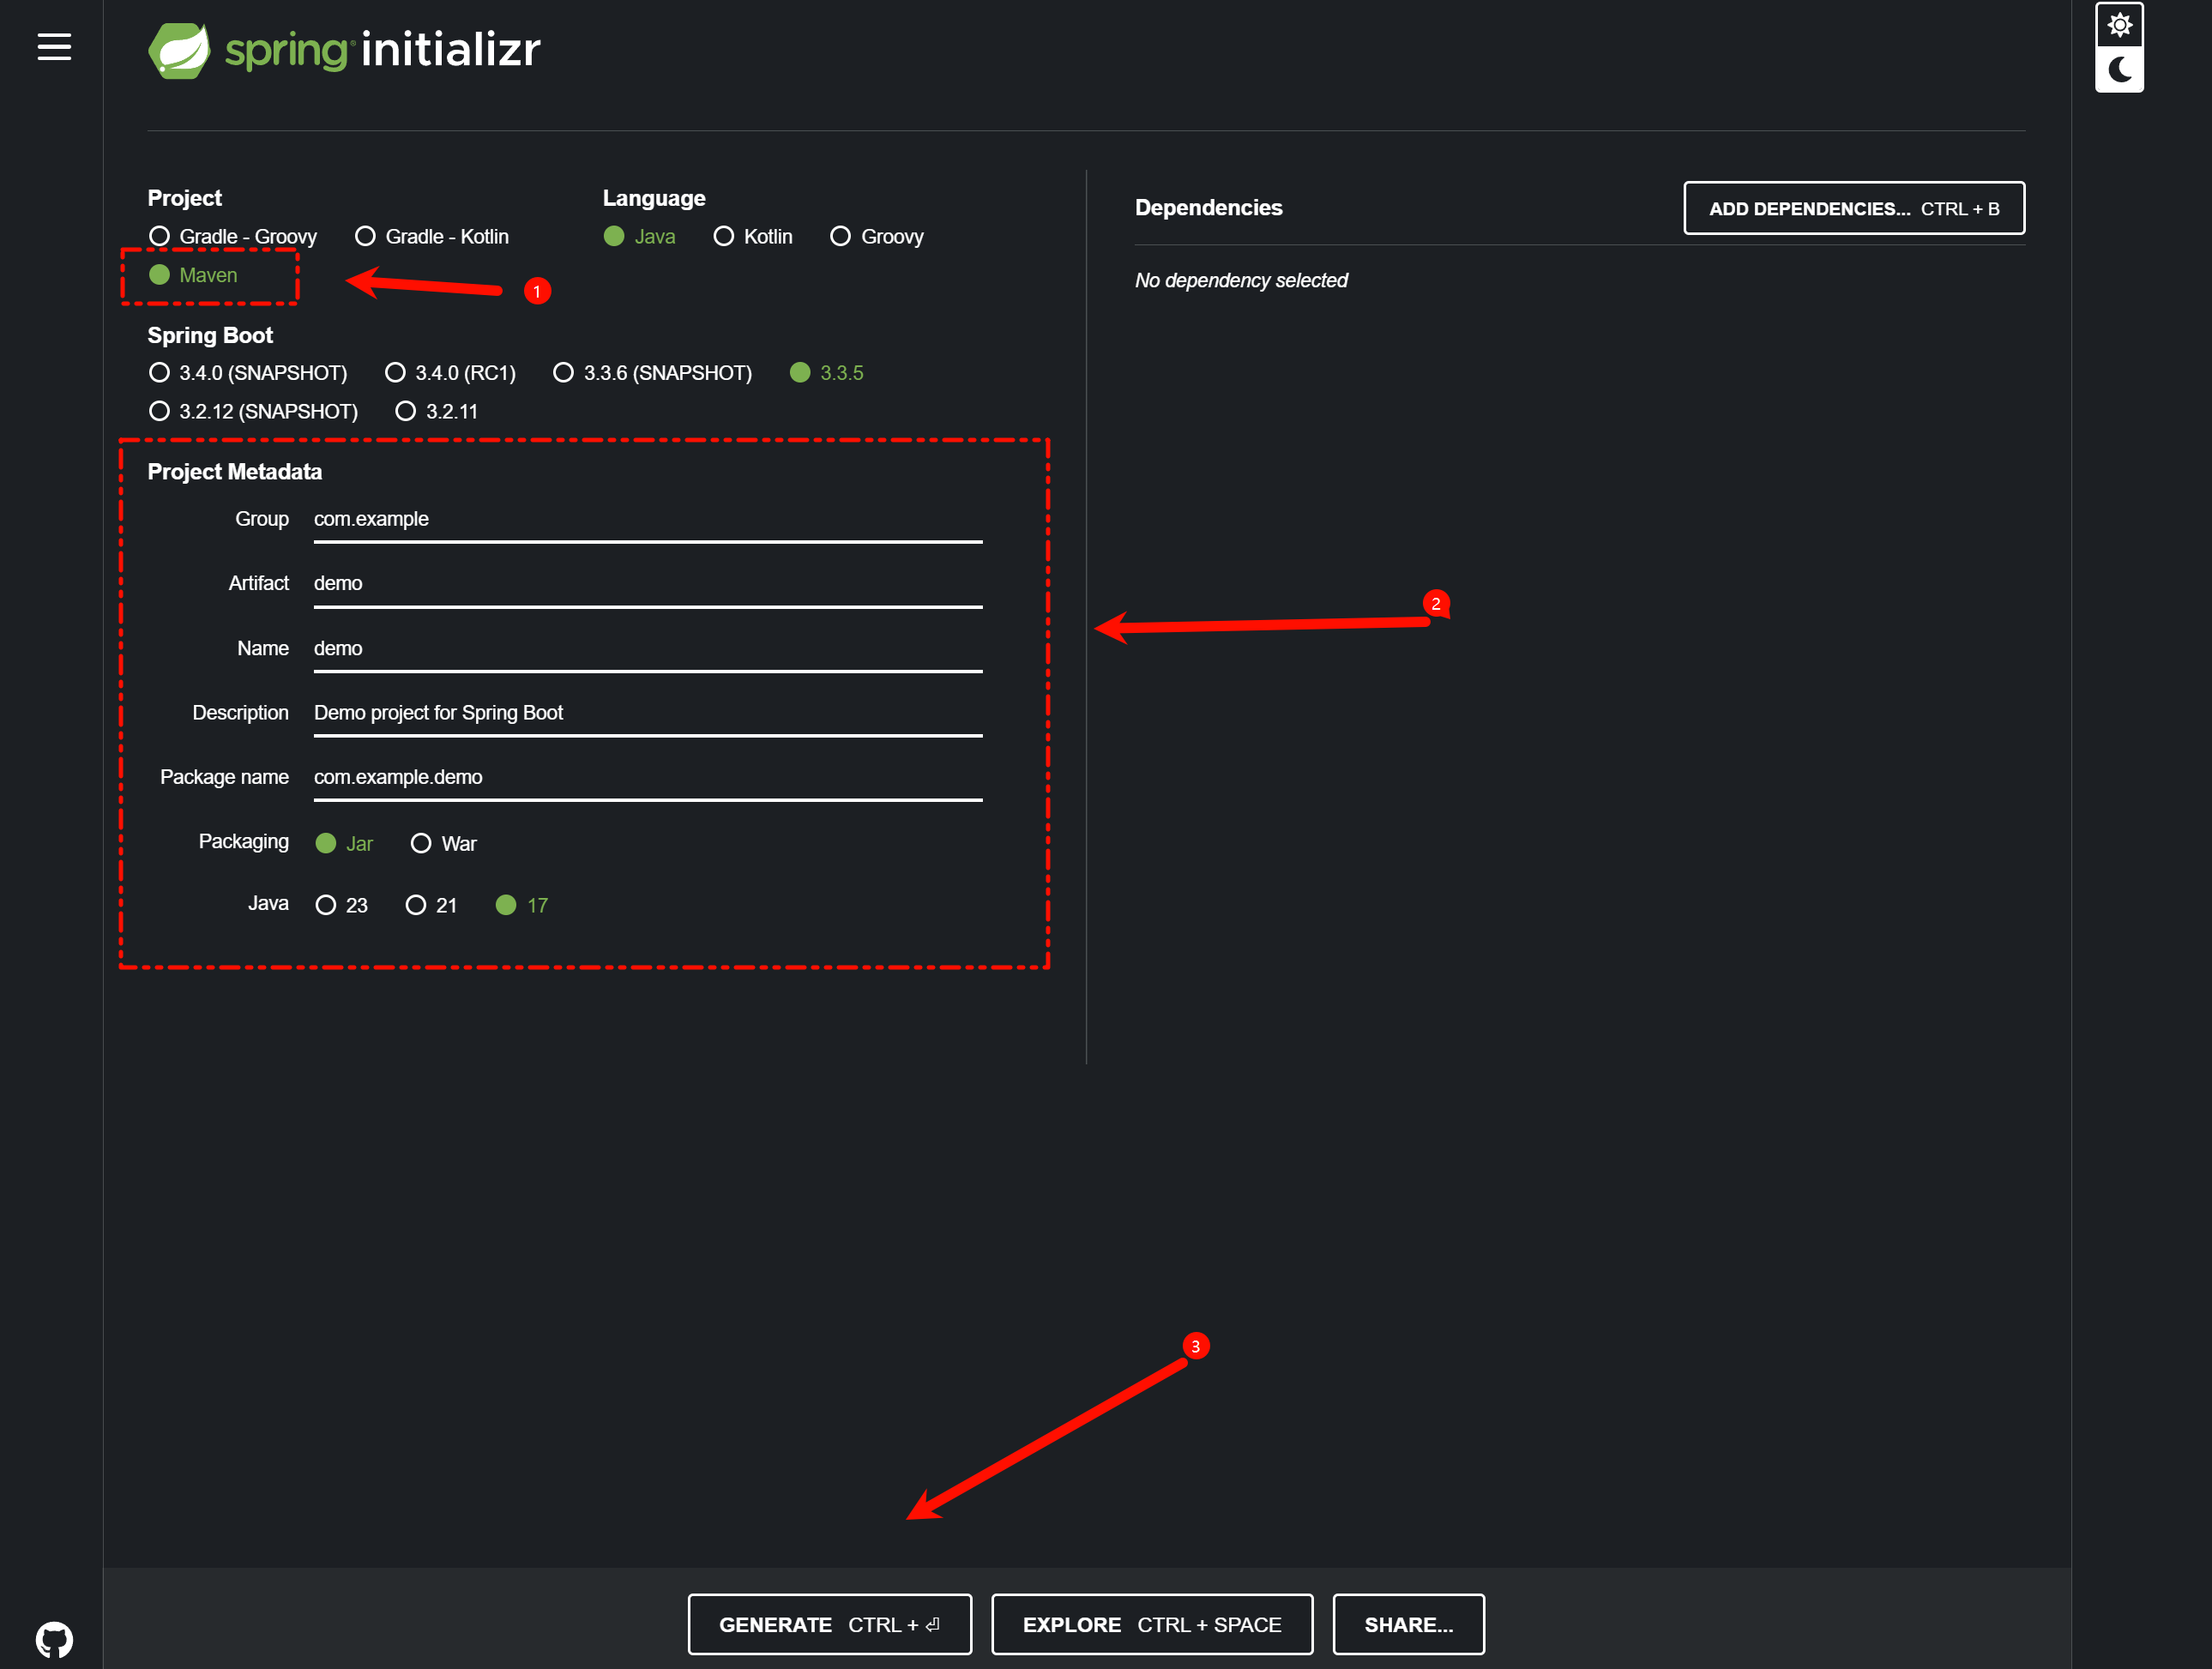Select Spring Boot 3.2.11
Image resolution: width=2212 pixels, height=1669 pixels.
click(437, 411)
